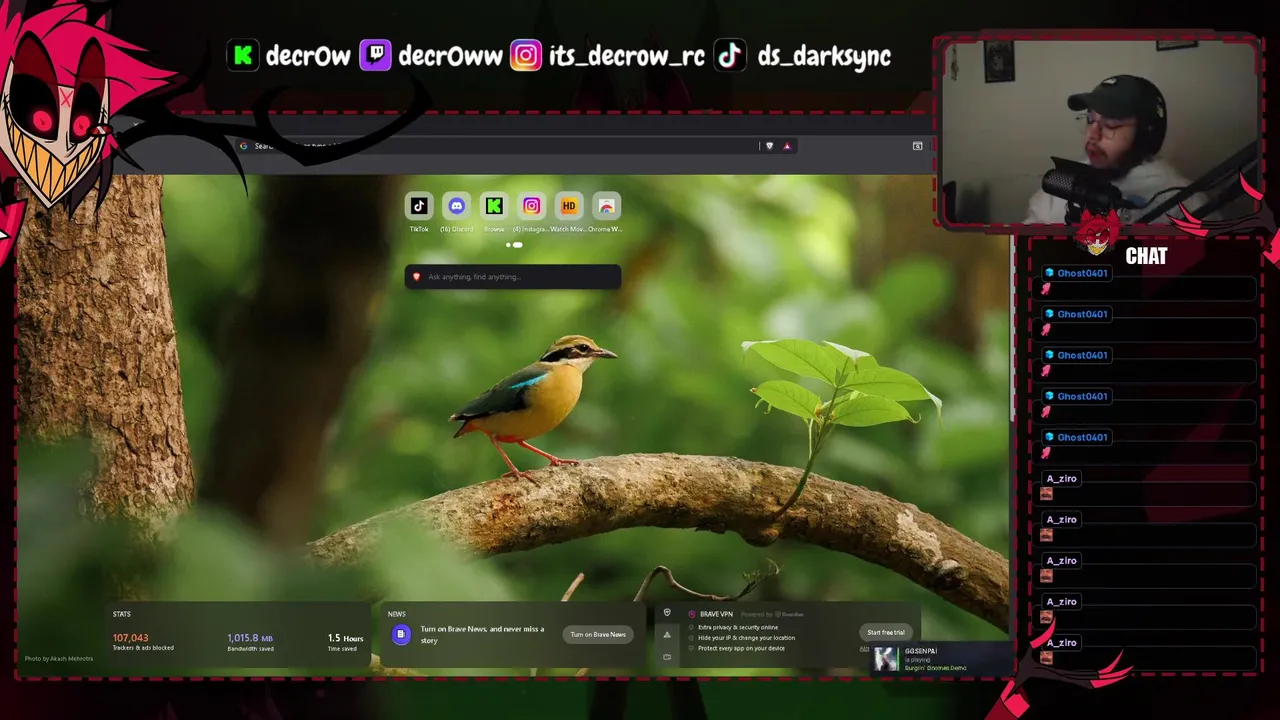Switch to first top sites page dot

click(x=508, y=245)
